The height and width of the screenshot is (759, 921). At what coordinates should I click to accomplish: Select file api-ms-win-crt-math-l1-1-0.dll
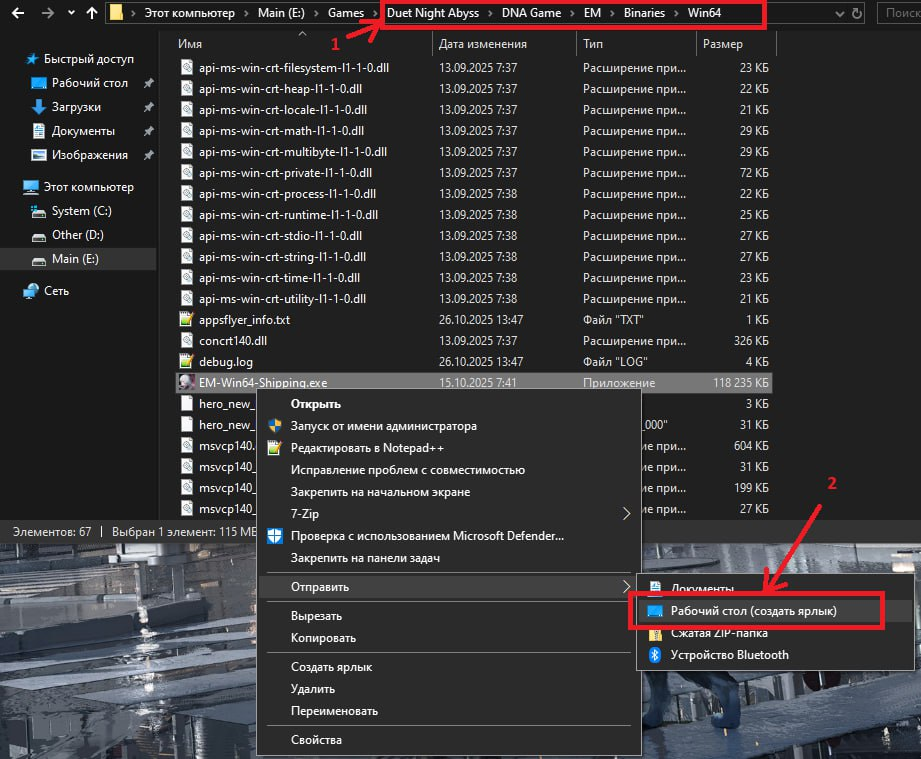(281, 131)
